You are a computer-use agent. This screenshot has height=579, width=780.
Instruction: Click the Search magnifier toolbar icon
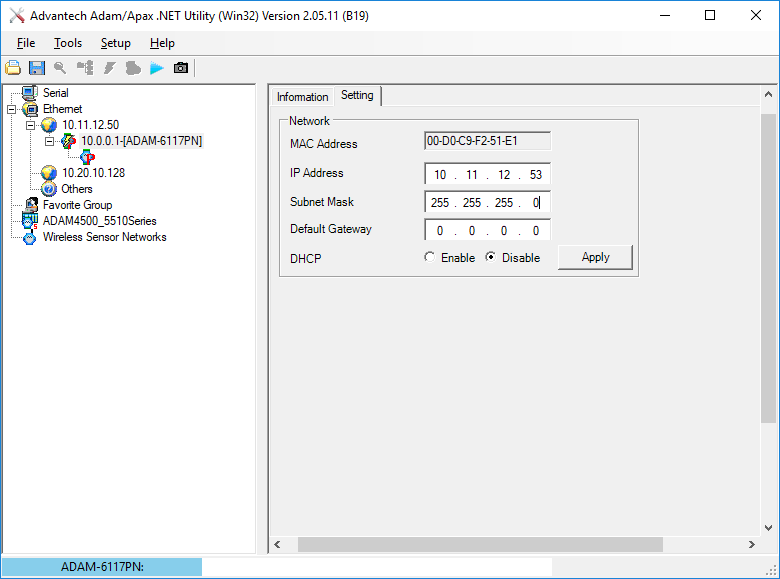[60, 68]
